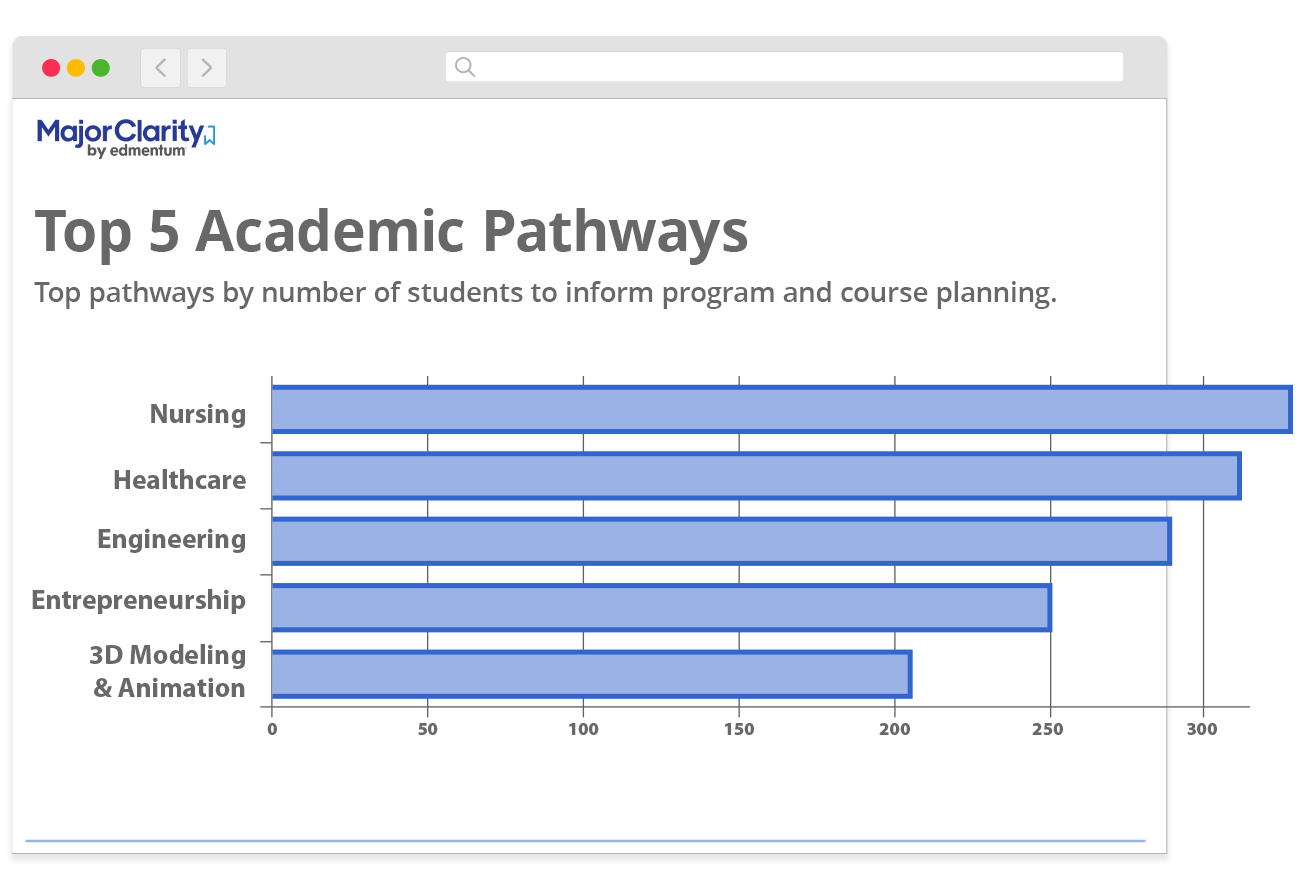Screen dimensions: 1300x890
Task: Click the browser back arrow button
Action: click(160, 68)
